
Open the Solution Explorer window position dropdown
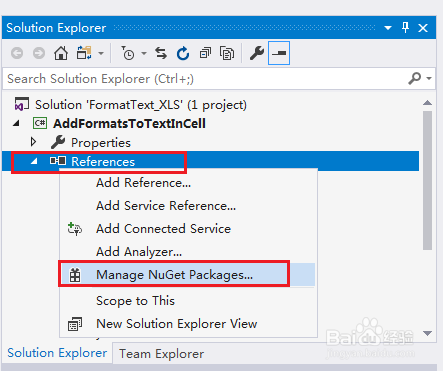coord(388,28)
